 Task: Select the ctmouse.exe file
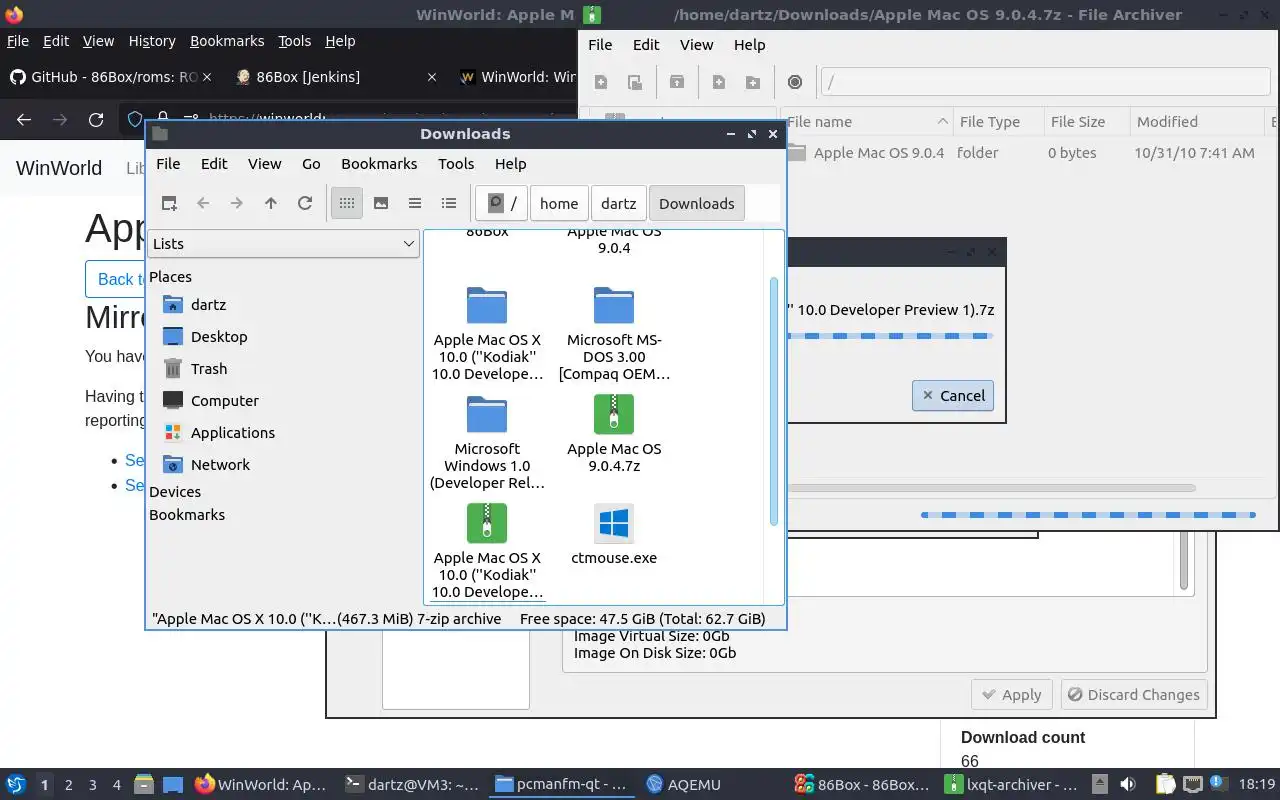614,536
